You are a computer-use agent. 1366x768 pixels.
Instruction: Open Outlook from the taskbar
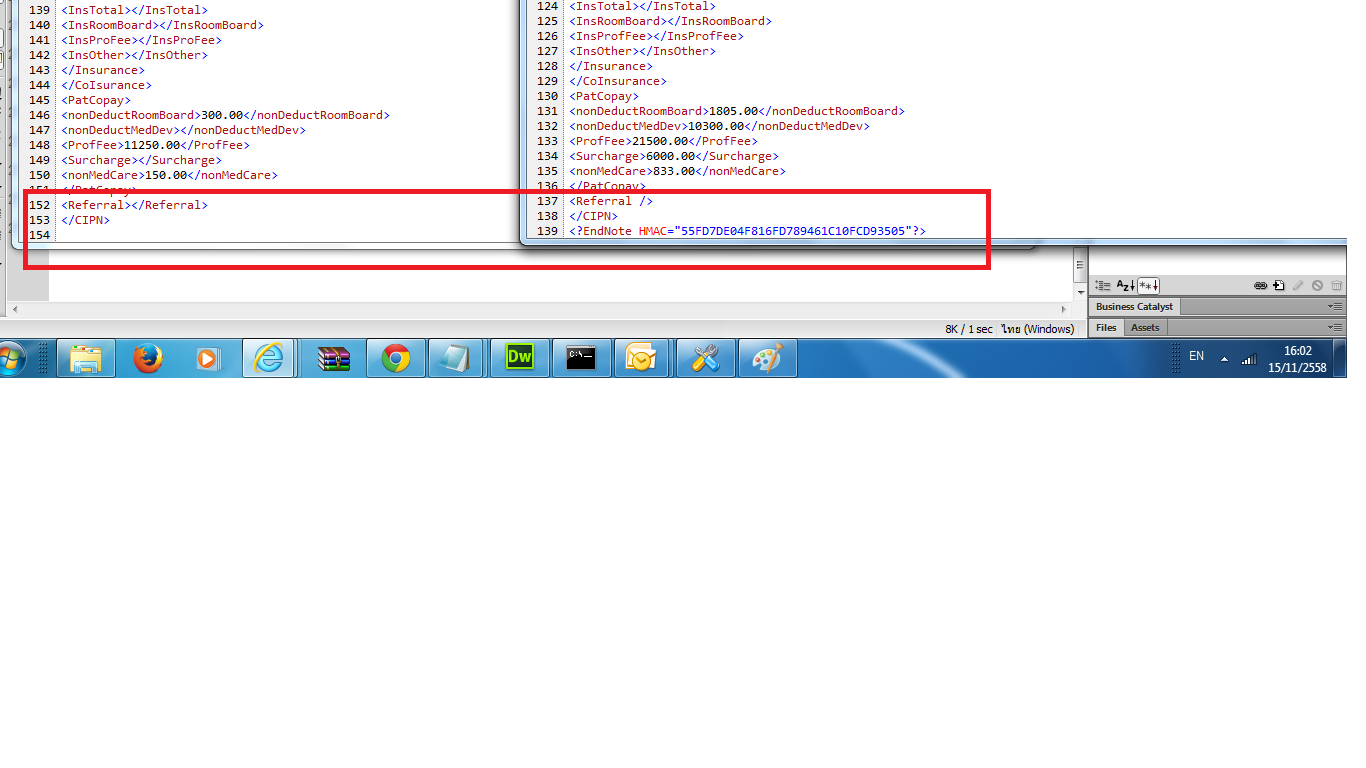click(x=640, y=358)
